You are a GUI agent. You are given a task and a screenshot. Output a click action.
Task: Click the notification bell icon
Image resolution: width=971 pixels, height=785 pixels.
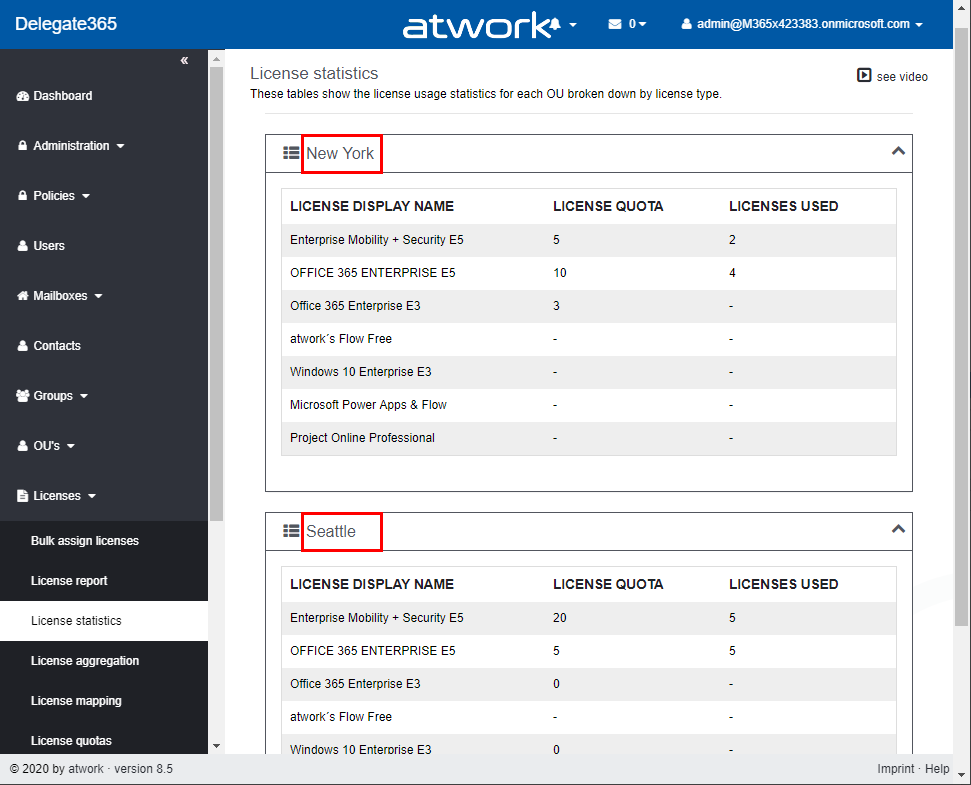(x=554, y=25)
